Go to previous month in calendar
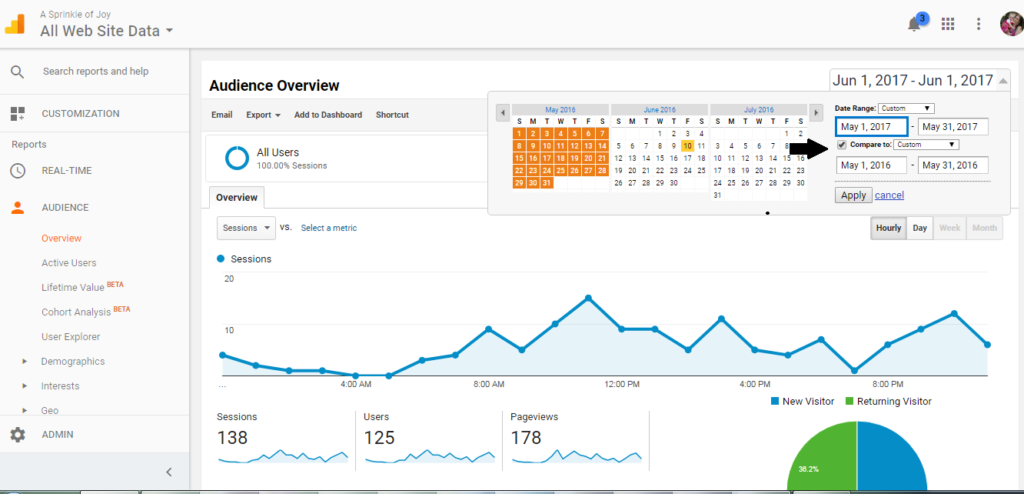Image resolution: width=1024 pixels, height=494 pixels. (x=503, y=112)
